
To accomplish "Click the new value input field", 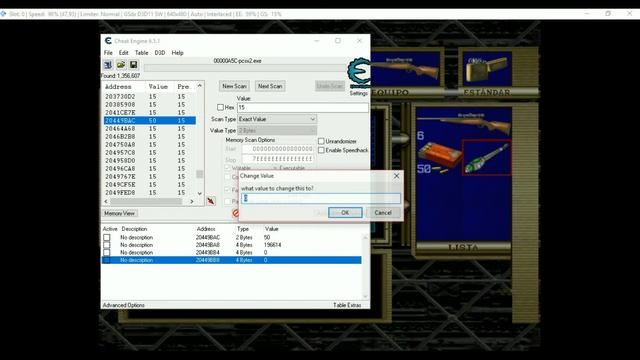I will tap(321, 198).
